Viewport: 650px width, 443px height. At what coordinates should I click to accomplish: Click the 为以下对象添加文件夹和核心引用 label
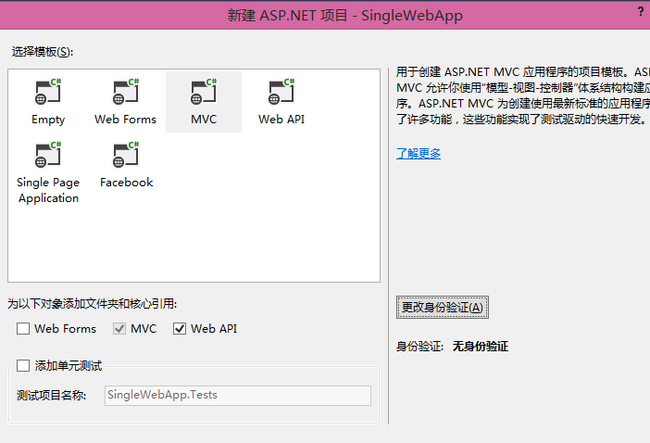92,304
